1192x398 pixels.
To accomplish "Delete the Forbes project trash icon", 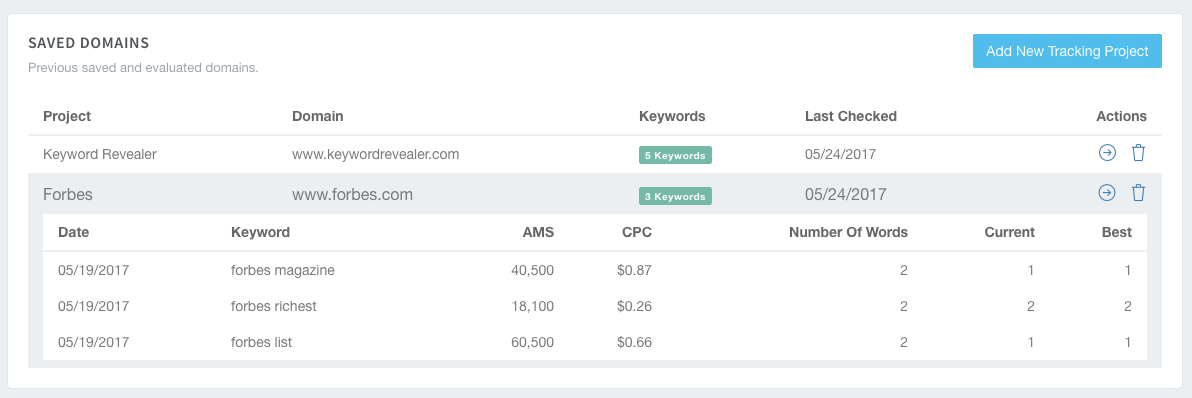I will (1138, 193).
